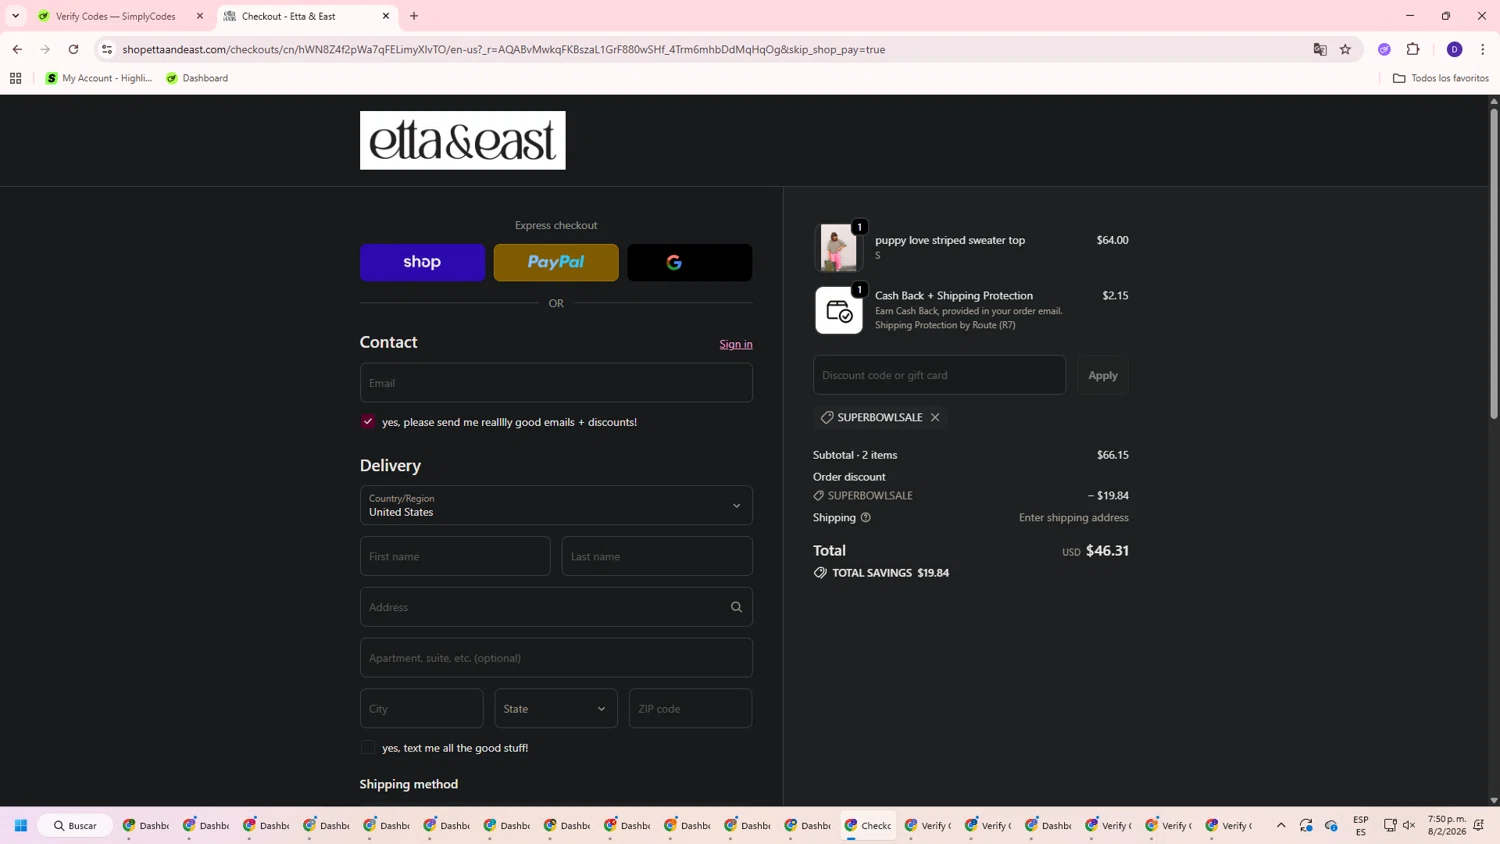Remove the SUPERBOWLSALE discount tag
Viewport: 1500px width, 844px height.
pyautogui.click(x=935, y=417)
